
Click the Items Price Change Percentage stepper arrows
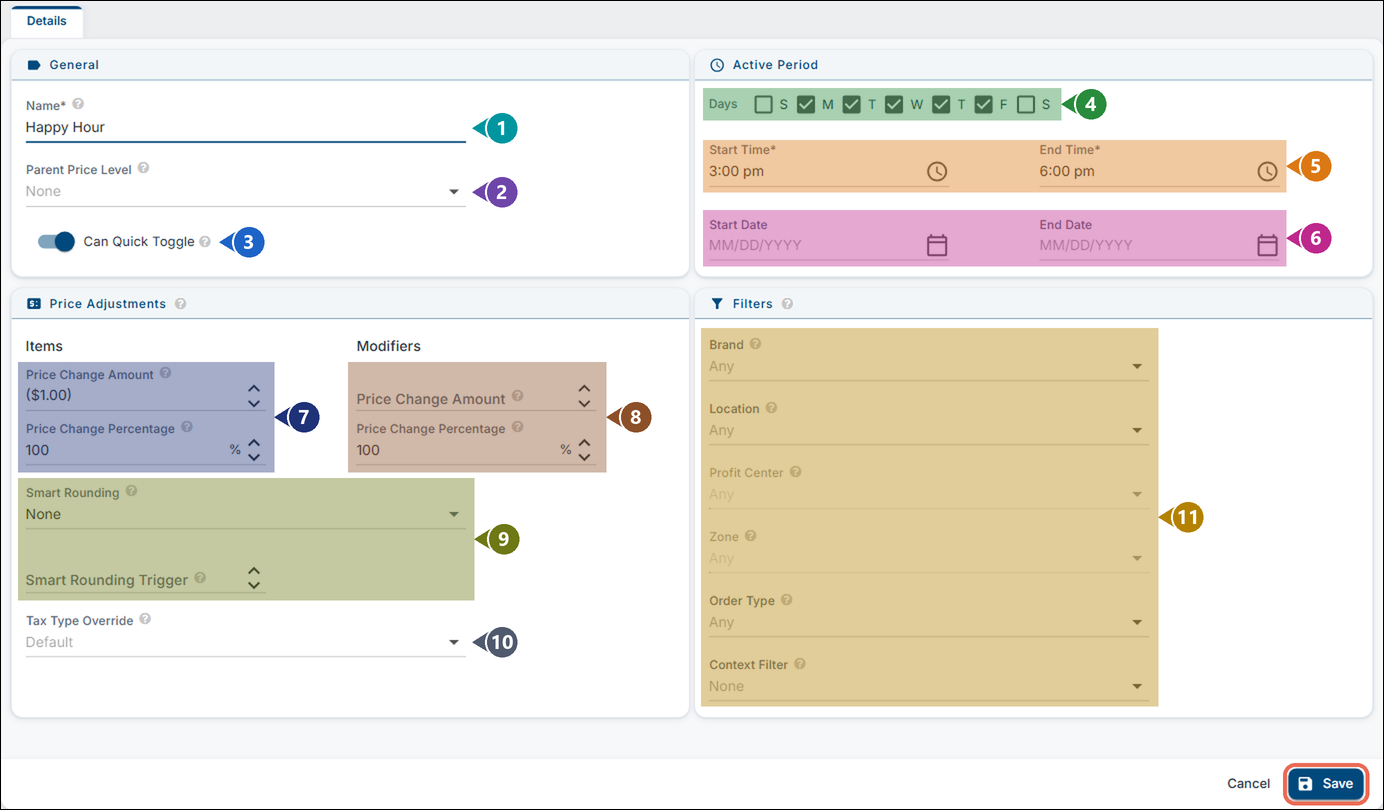coord(254,450)
